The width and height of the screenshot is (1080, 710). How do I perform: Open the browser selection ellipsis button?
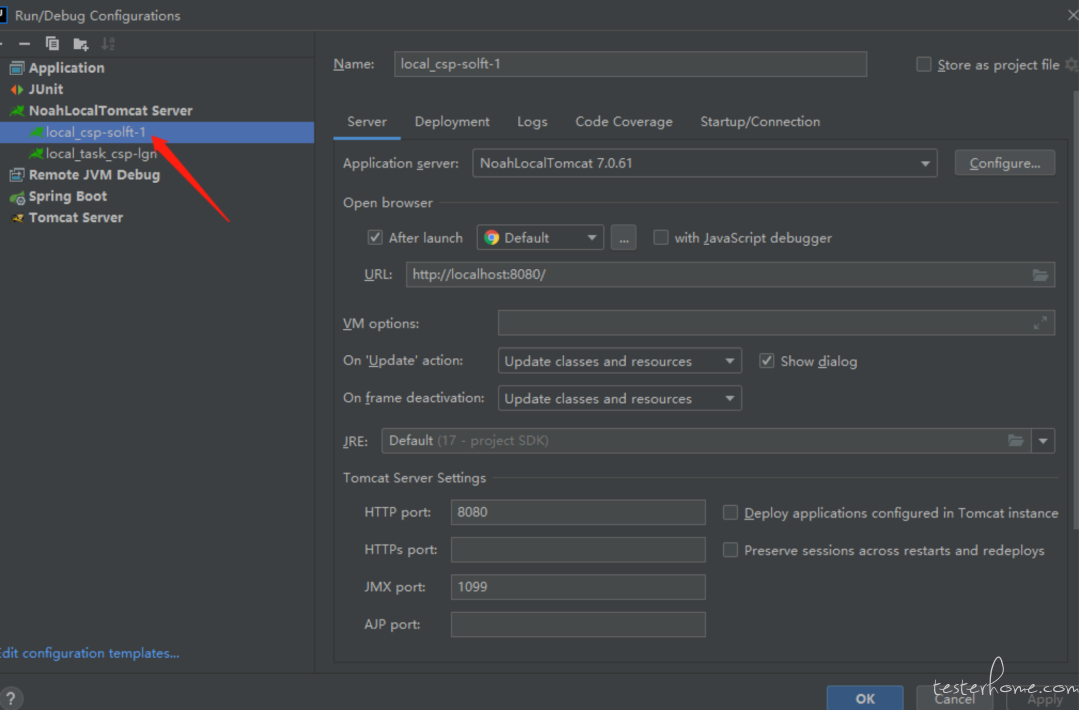click(623, 238)
